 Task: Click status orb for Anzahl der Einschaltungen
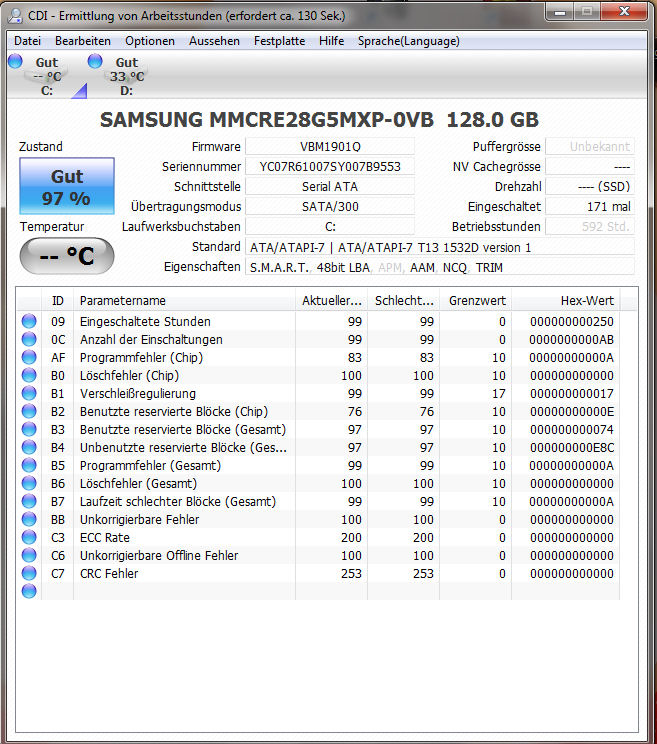coord(29,339)
